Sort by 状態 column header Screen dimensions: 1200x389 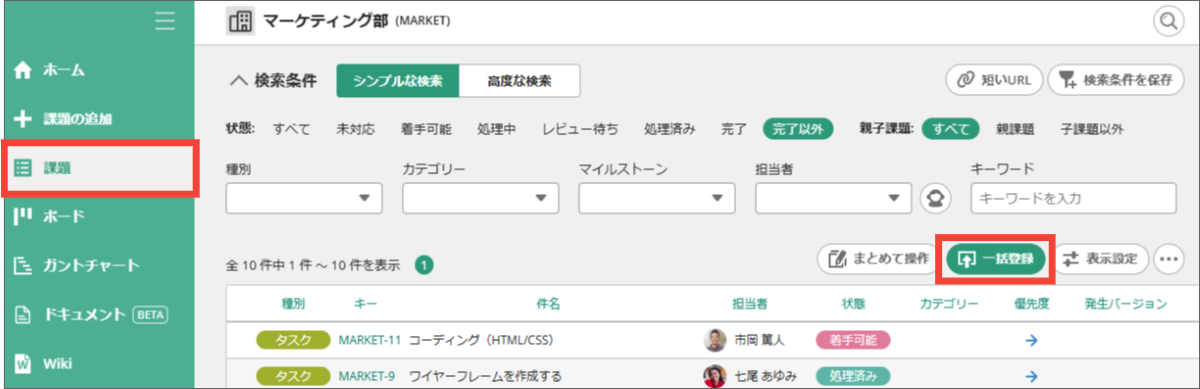pos(853,303)
